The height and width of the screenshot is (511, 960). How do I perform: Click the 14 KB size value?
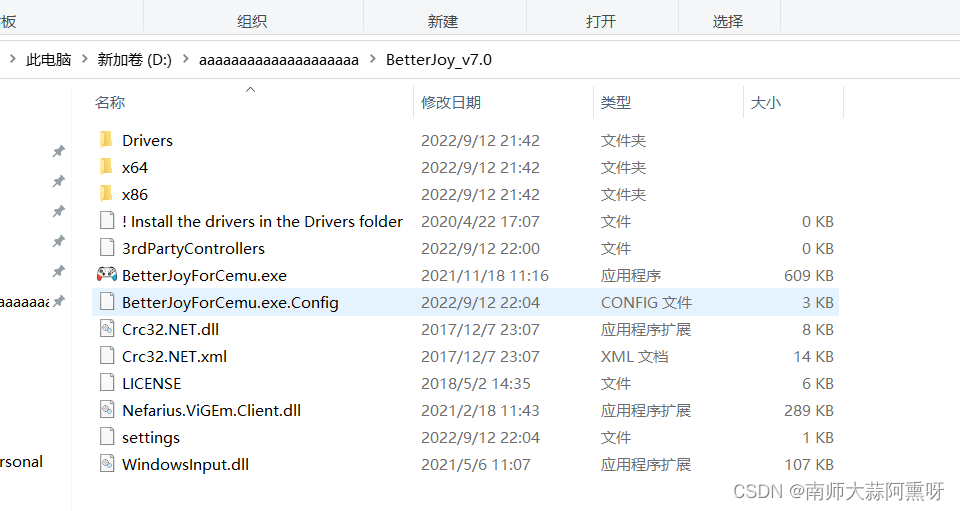pos(814,356)
